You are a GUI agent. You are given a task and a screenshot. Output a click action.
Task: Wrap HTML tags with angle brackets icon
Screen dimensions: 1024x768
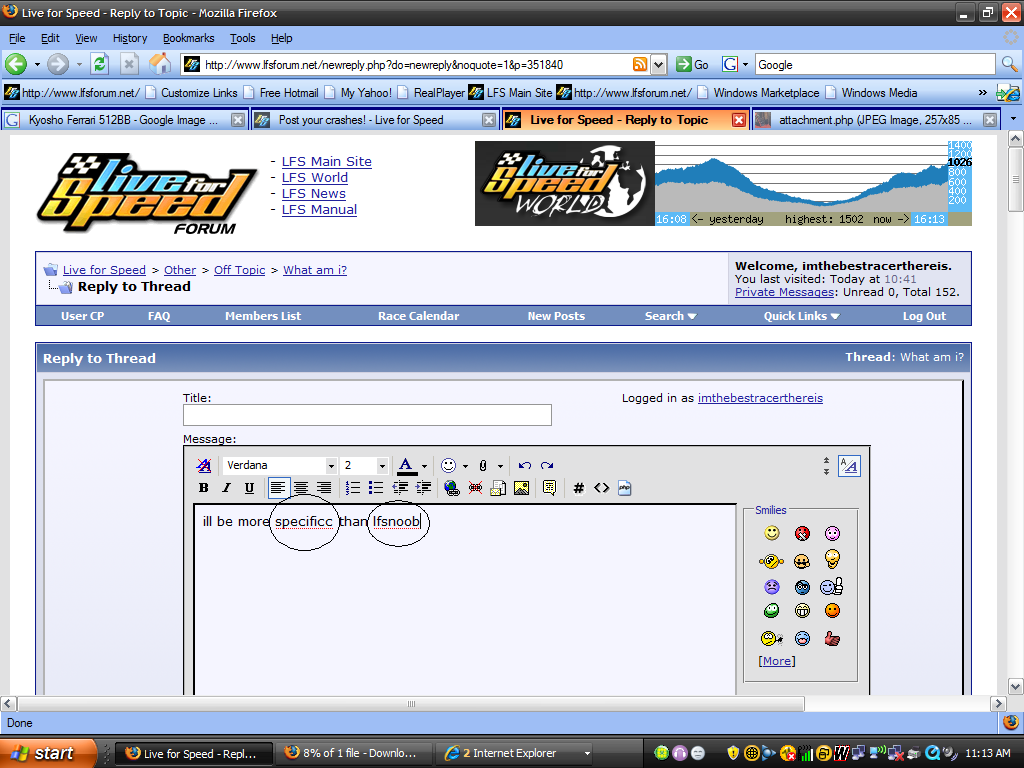601,488
